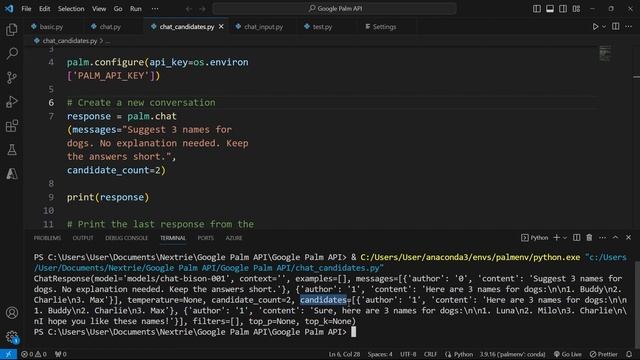This screenshot has width=640, height=360.
Task: Go forward navigation arrow
Action: pos(202,9)
